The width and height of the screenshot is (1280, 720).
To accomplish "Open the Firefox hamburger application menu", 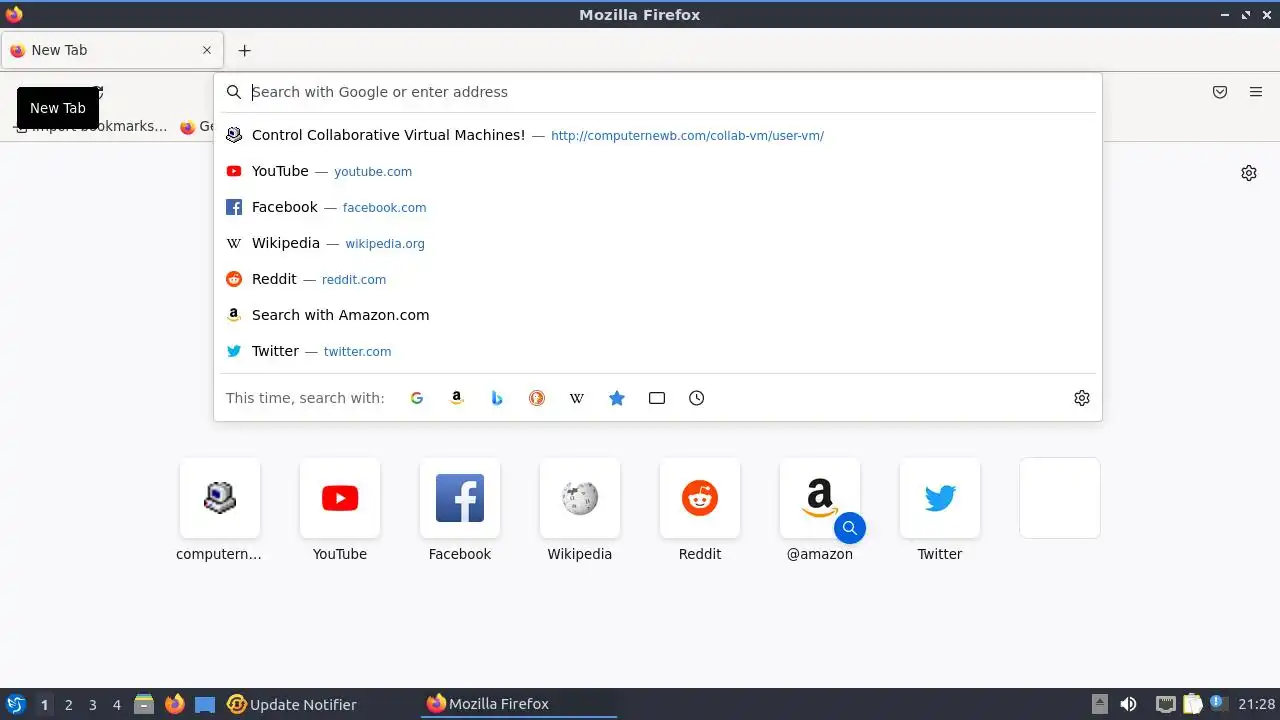I will point(1256,92).
